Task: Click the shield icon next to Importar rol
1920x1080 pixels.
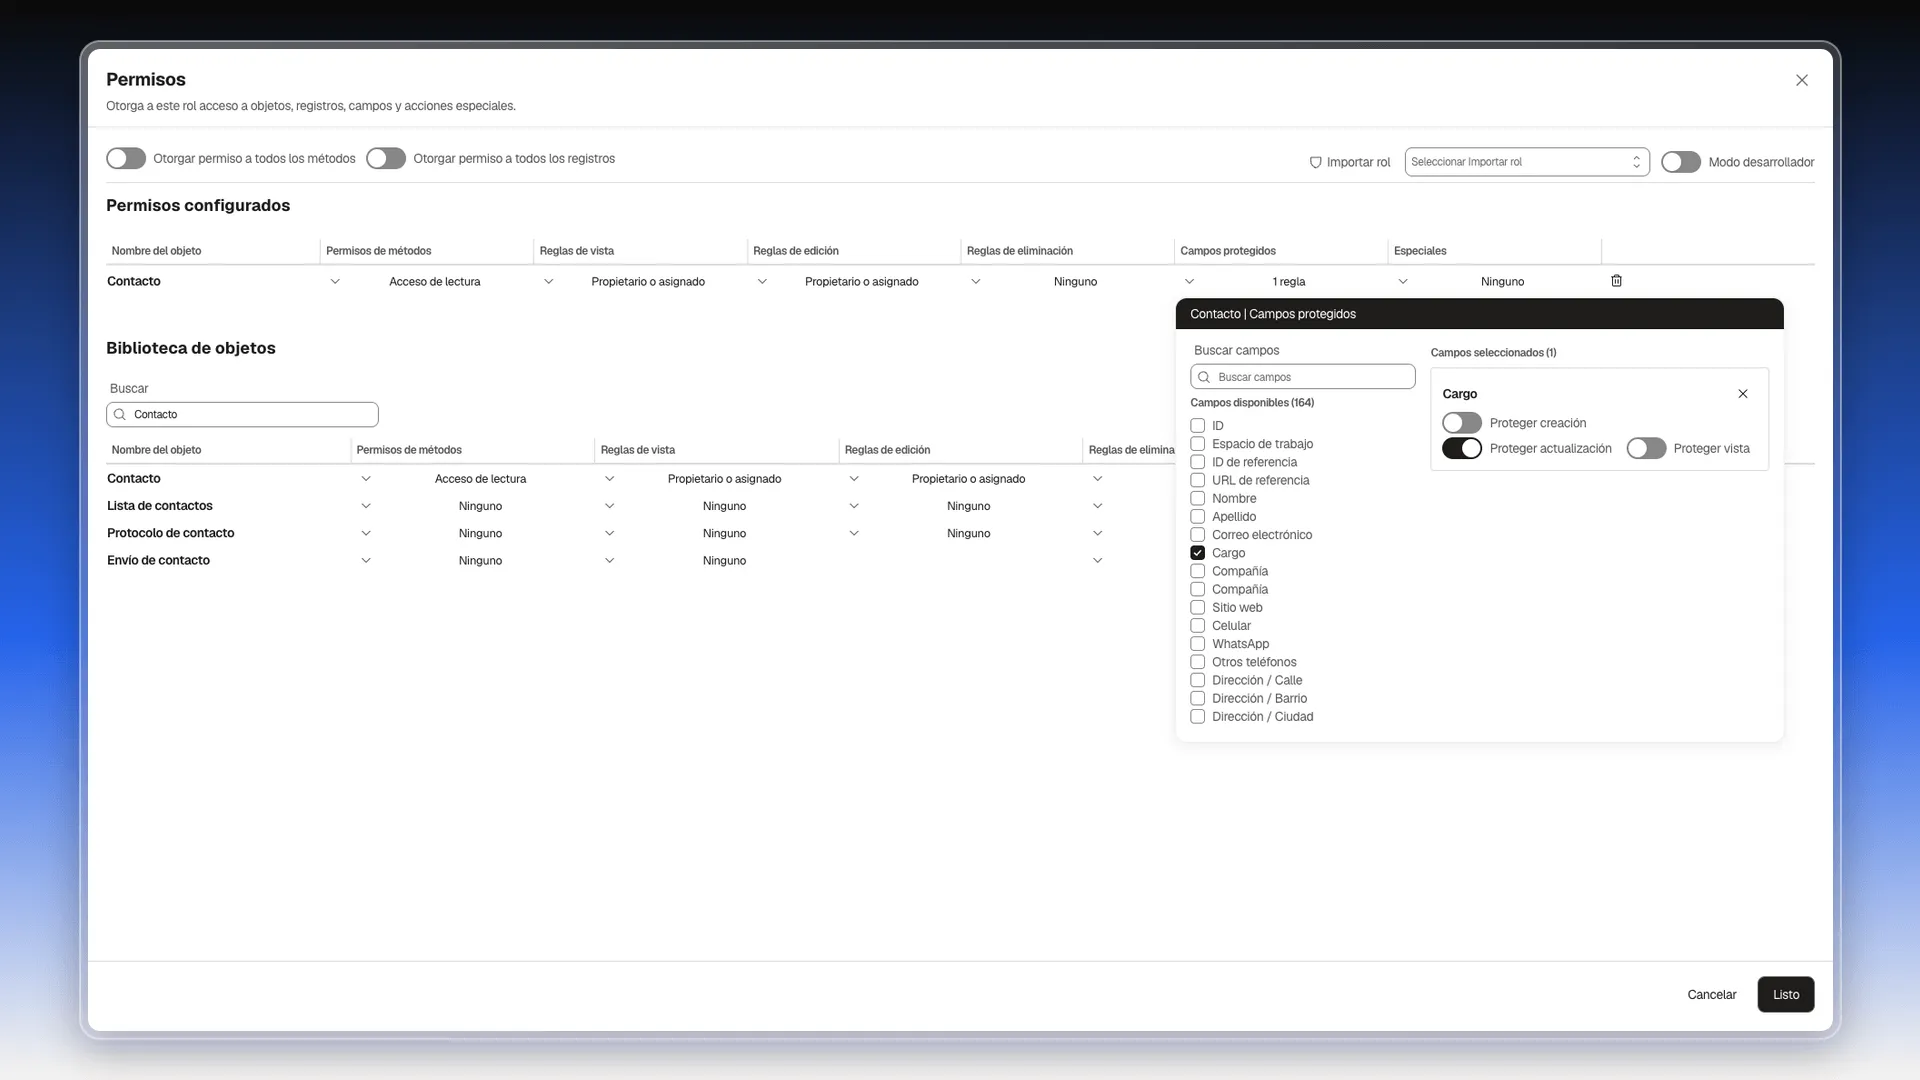Action: click(1315, 162)
